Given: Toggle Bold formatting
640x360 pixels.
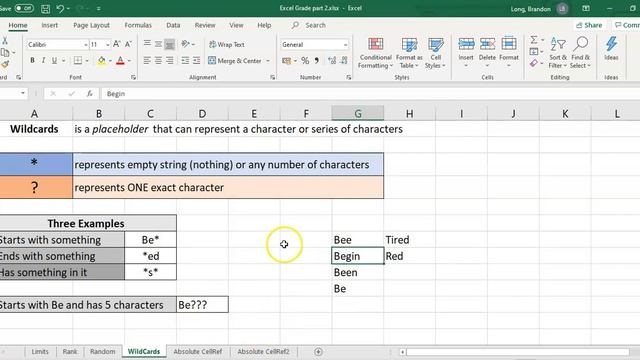Looking at the screenshot, I should [32, 61].
